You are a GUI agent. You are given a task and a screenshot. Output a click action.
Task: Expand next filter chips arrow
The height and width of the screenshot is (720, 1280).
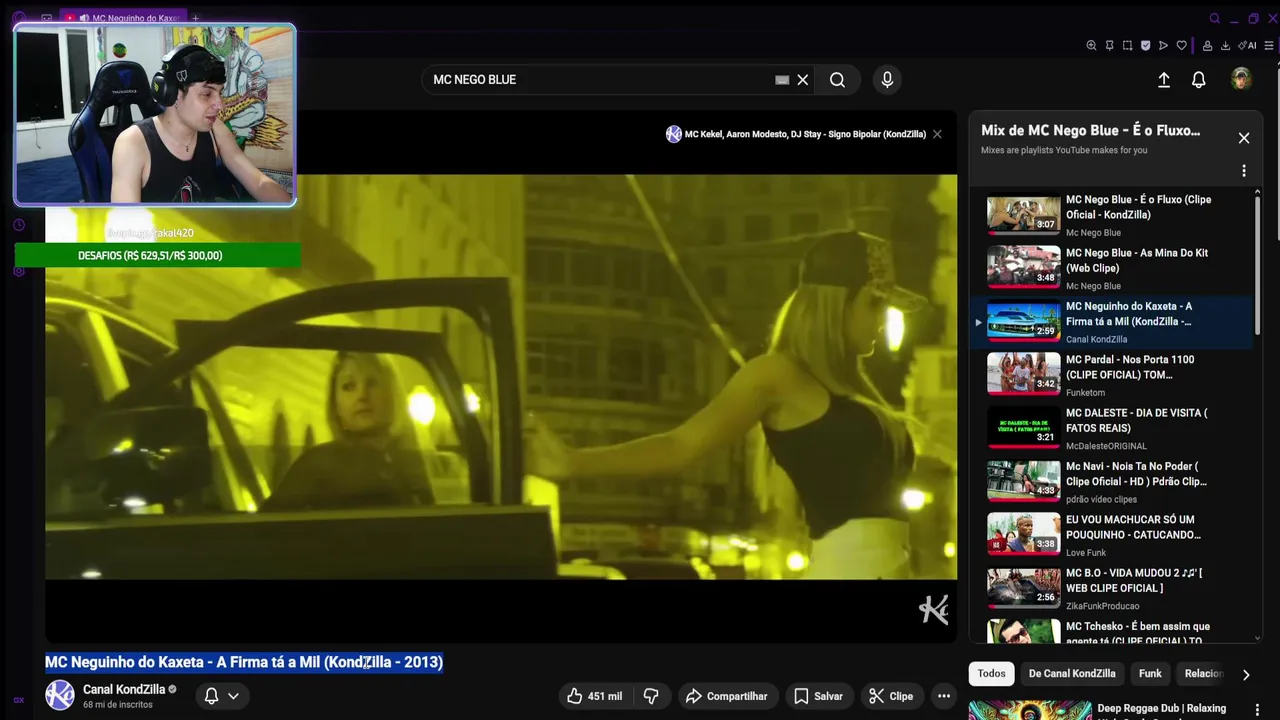1246,675
